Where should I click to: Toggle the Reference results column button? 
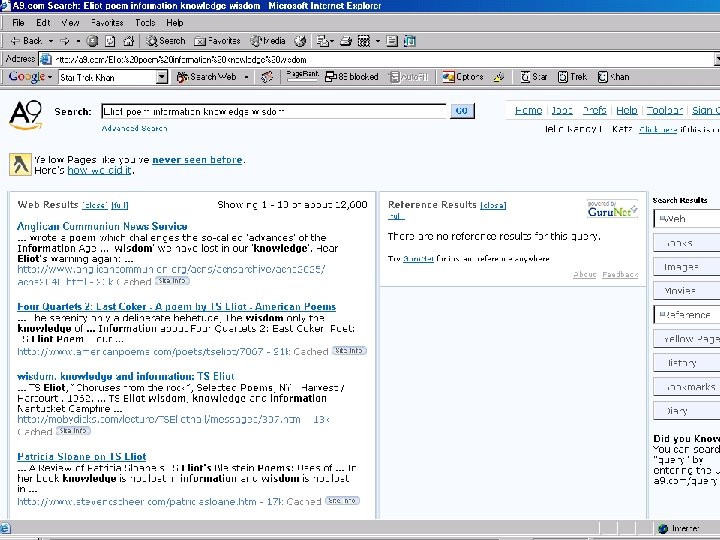pos(687,315)
